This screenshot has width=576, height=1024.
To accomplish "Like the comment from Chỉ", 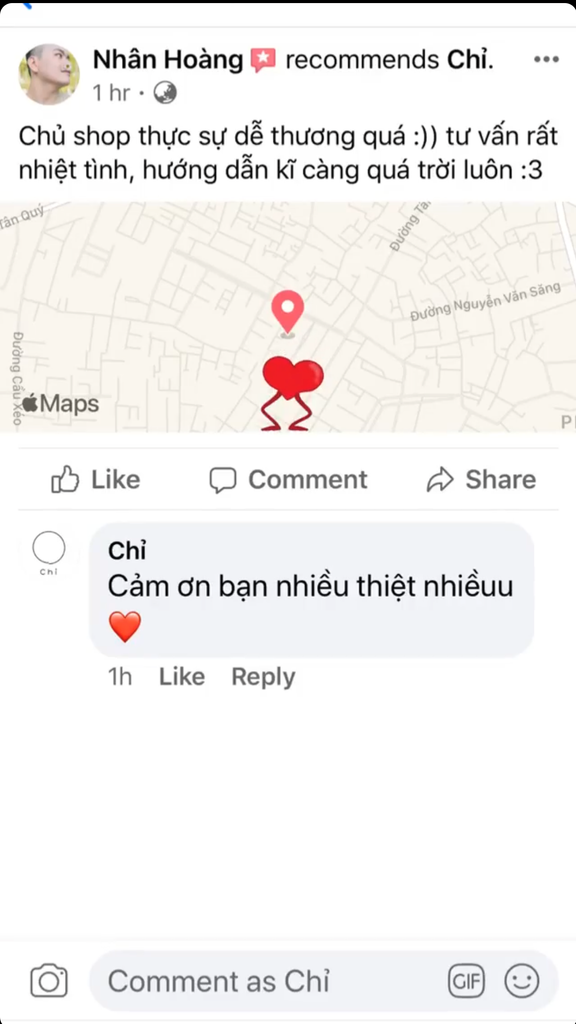I will [x=182, y=677].
